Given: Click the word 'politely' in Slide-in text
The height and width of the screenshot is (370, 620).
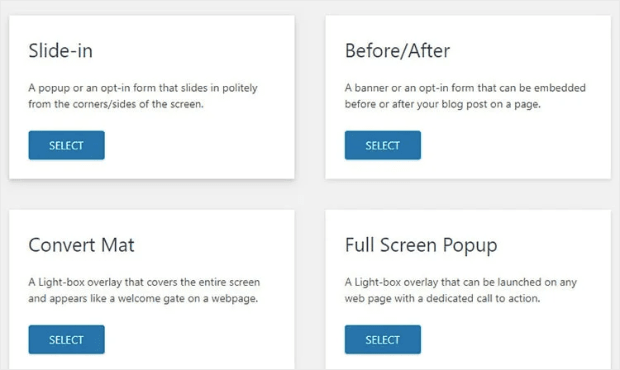Looking at the screenshot, I should 240,88.
